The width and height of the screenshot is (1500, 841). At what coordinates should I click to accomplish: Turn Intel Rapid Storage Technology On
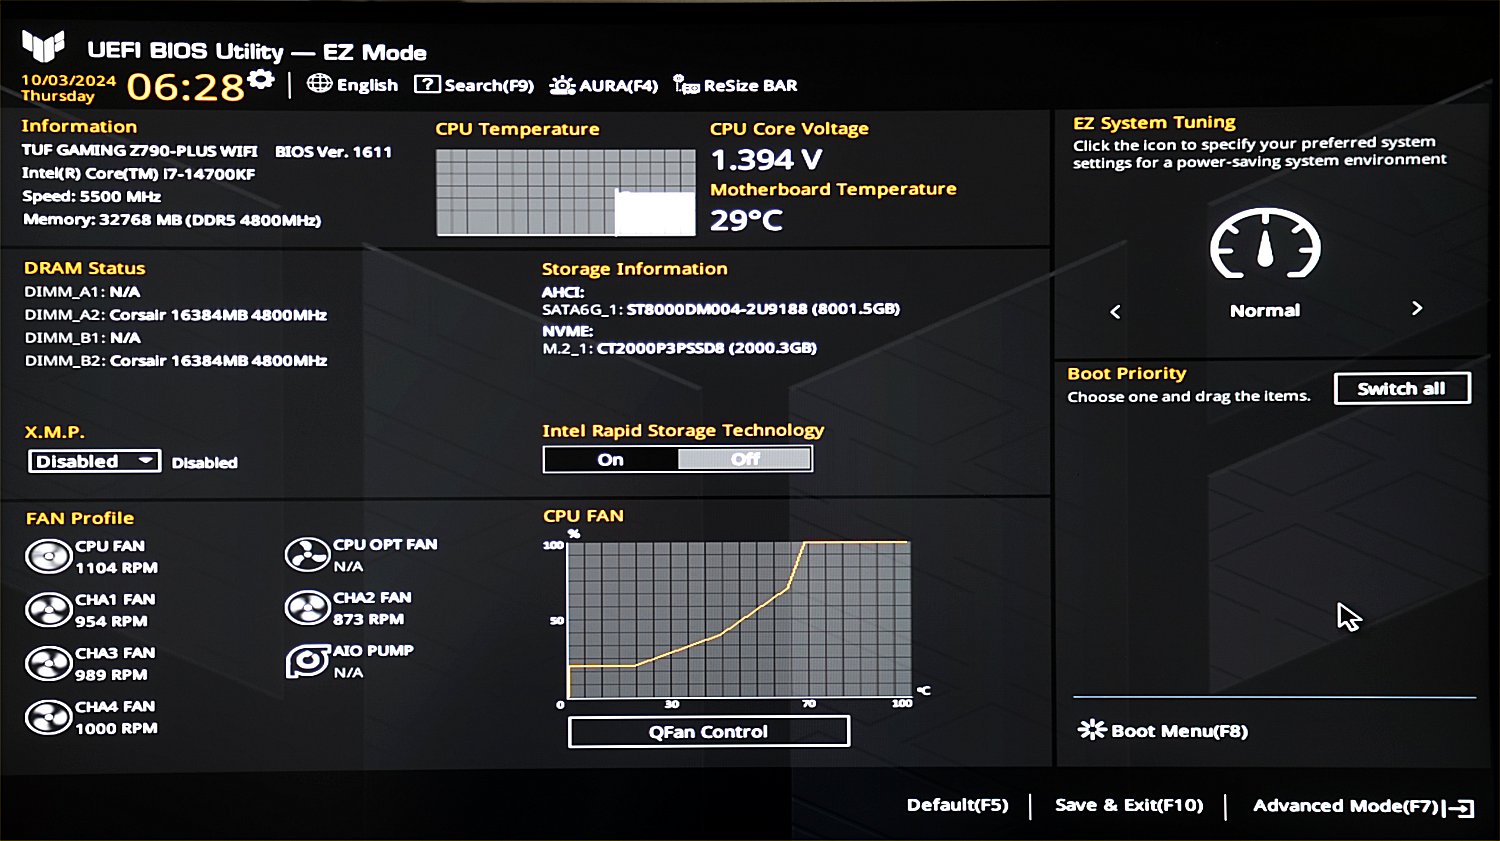coord(611,460)
